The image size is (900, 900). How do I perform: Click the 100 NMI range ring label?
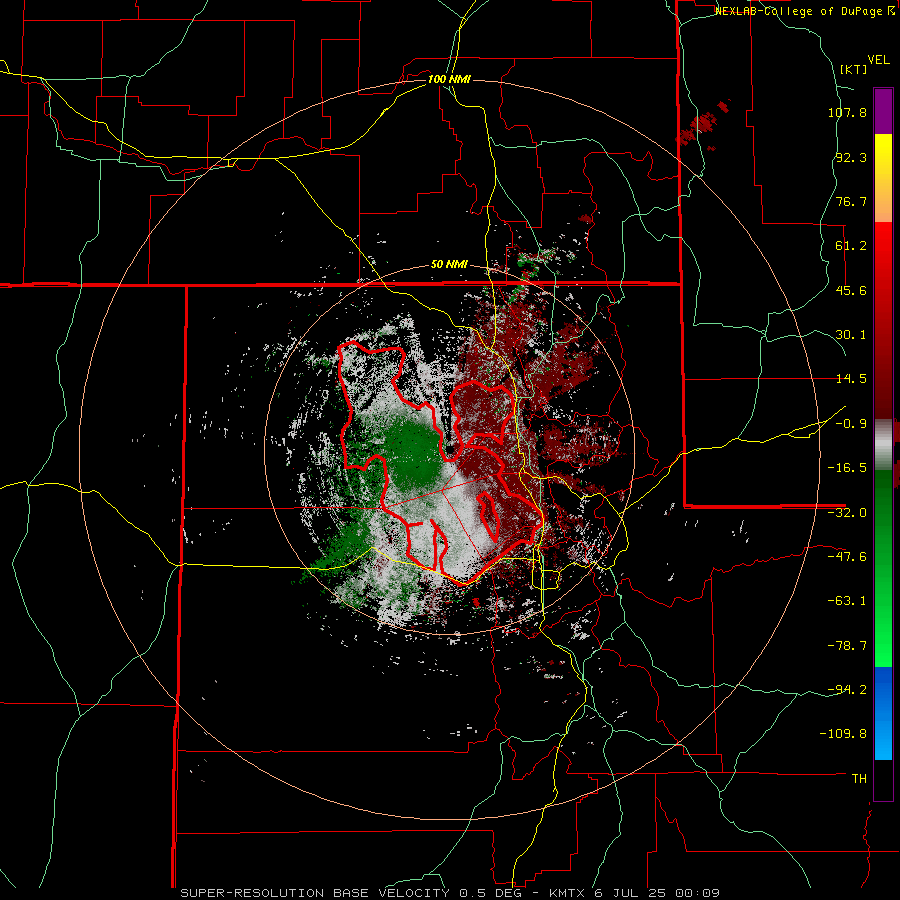tap(449, 79)
